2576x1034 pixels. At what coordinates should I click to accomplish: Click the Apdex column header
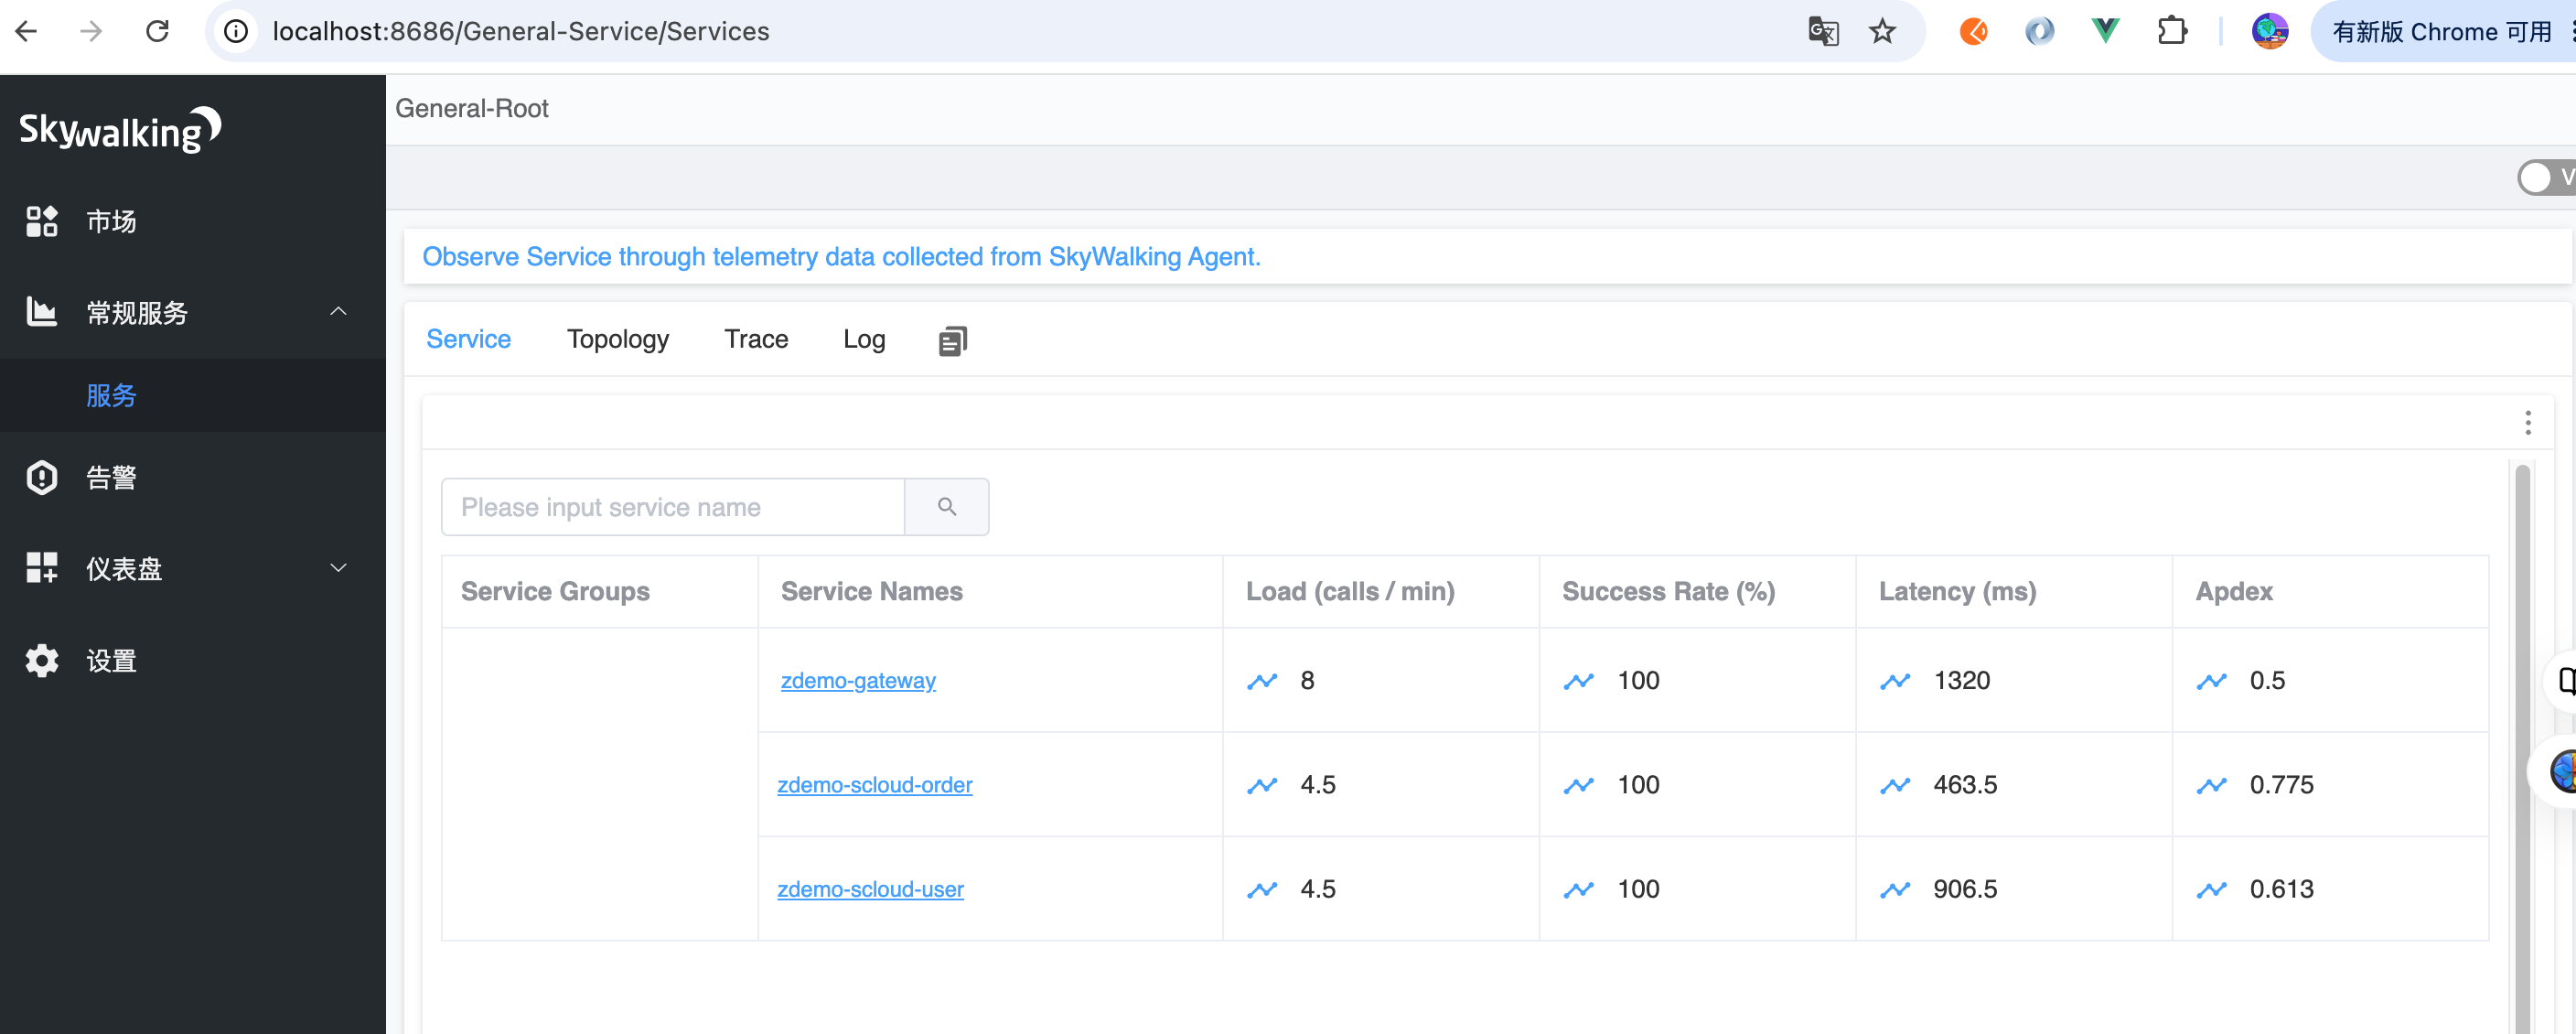2233,591
